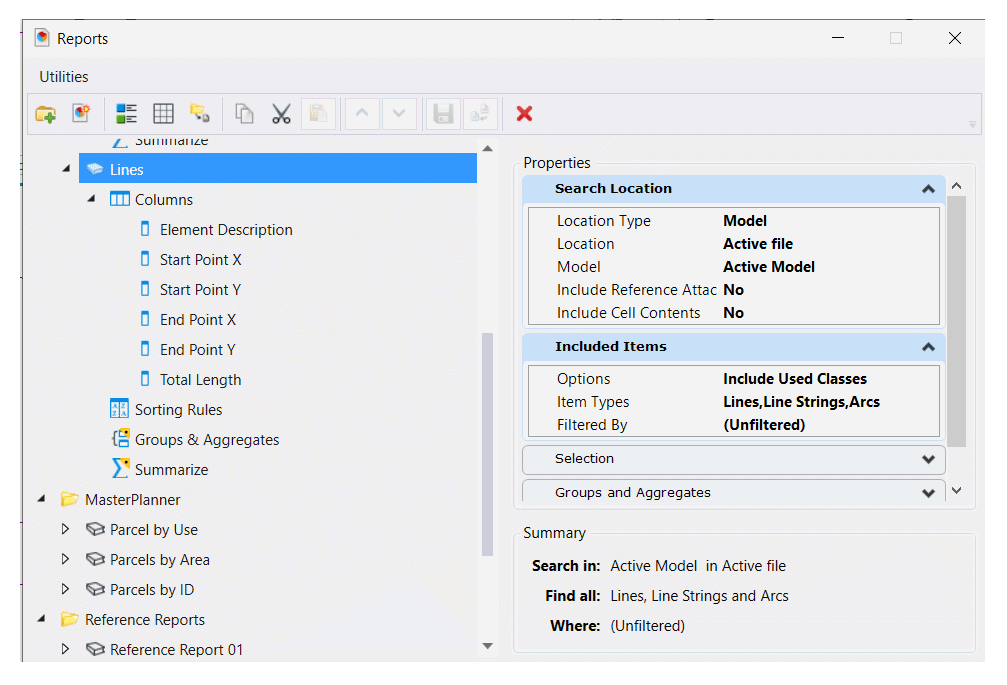Screen dimensions: 1007x685
Task: Open the Utilities menu
Action: [x=64, y=76]
